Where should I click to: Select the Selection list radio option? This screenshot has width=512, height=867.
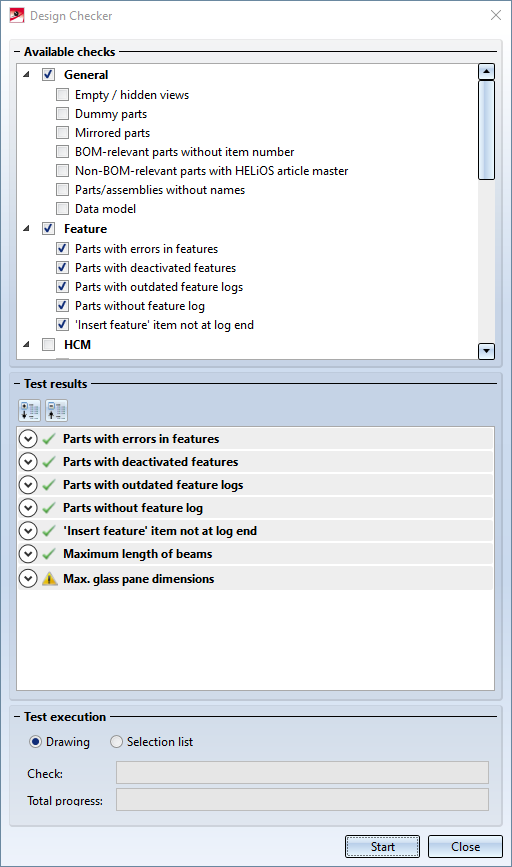116,741
